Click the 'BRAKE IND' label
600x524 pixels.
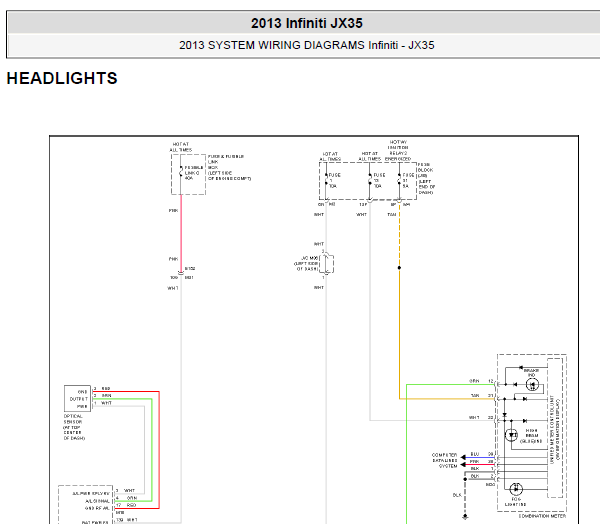(x=531, y=373)
